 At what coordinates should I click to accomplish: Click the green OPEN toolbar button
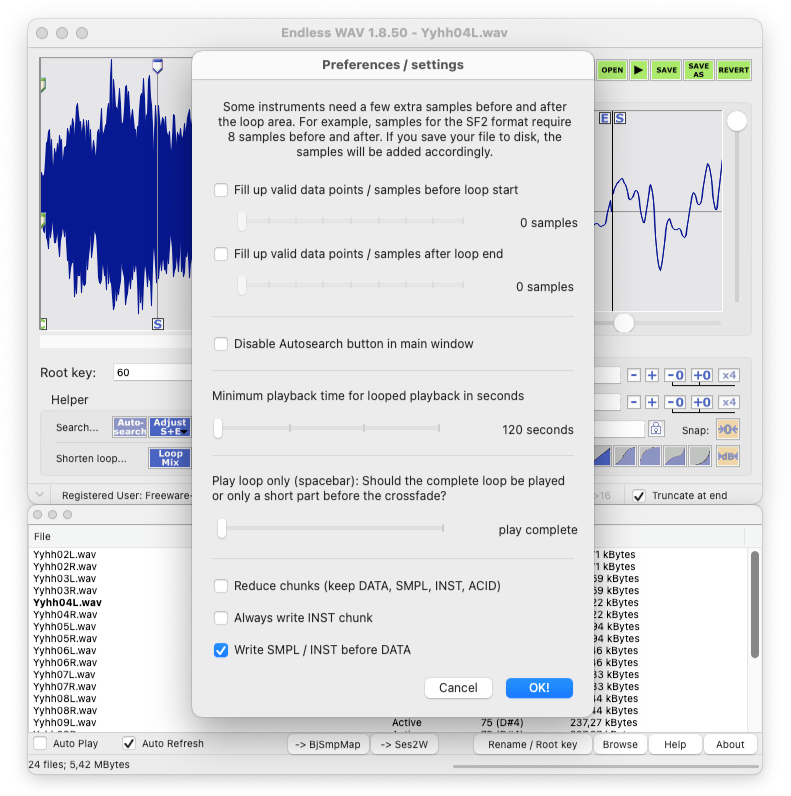coord(612,70)
